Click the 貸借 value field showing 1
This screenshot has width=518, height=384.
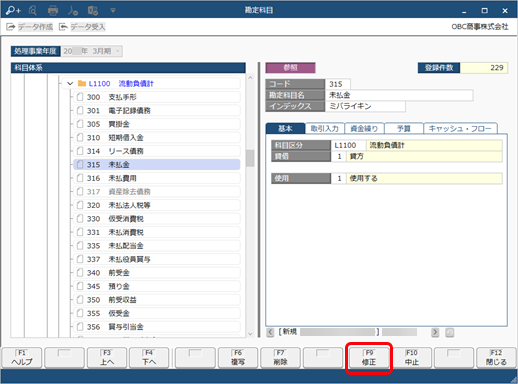[x=339, y=156]
